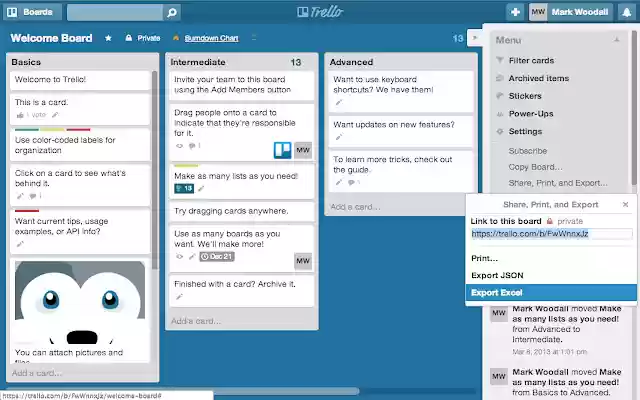Screen dimensions: 640x400
Task: Click the Private lock visibility button
Action: click(143, 38)
